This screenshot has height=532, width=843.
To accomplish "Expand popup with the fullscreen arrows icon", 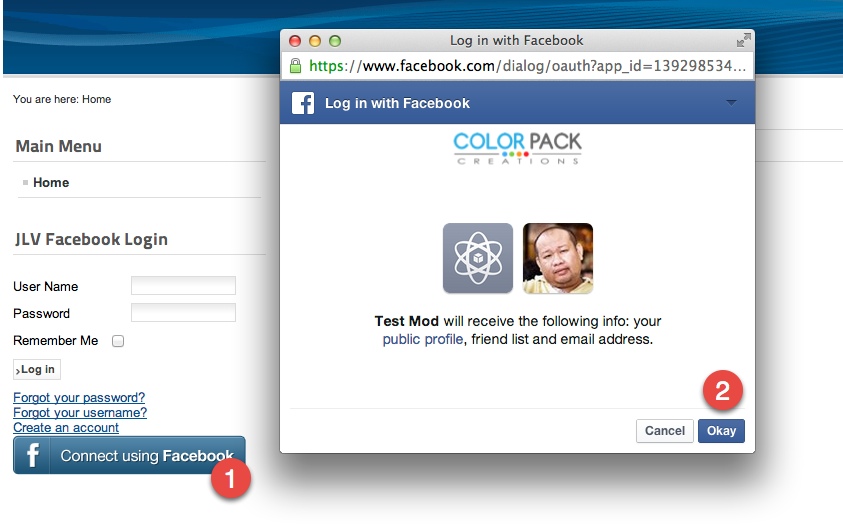I will point(744,40).
